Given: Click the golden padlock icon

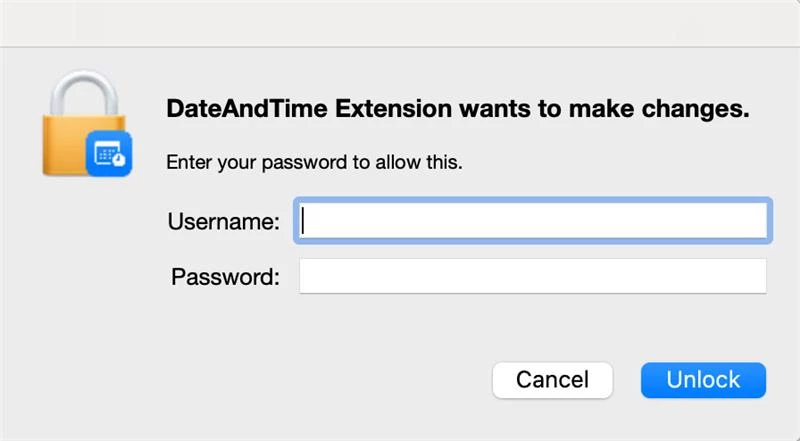Looking at the screenshot, I should [85, 124].
